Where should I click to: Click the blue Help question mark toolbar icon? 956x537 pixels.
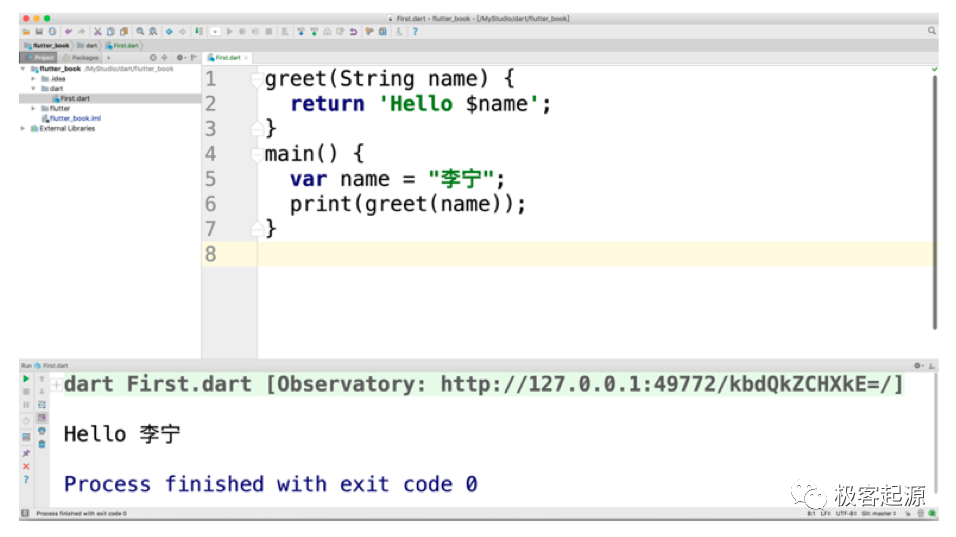click(415, 32)
